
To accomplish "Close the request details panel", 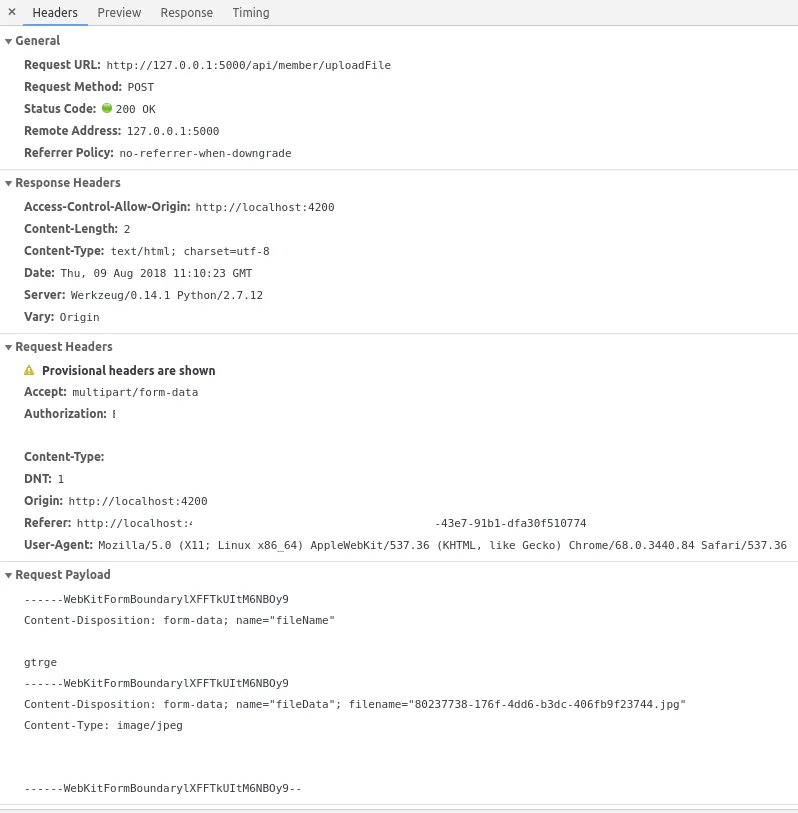I will click(x=12, y=12).
